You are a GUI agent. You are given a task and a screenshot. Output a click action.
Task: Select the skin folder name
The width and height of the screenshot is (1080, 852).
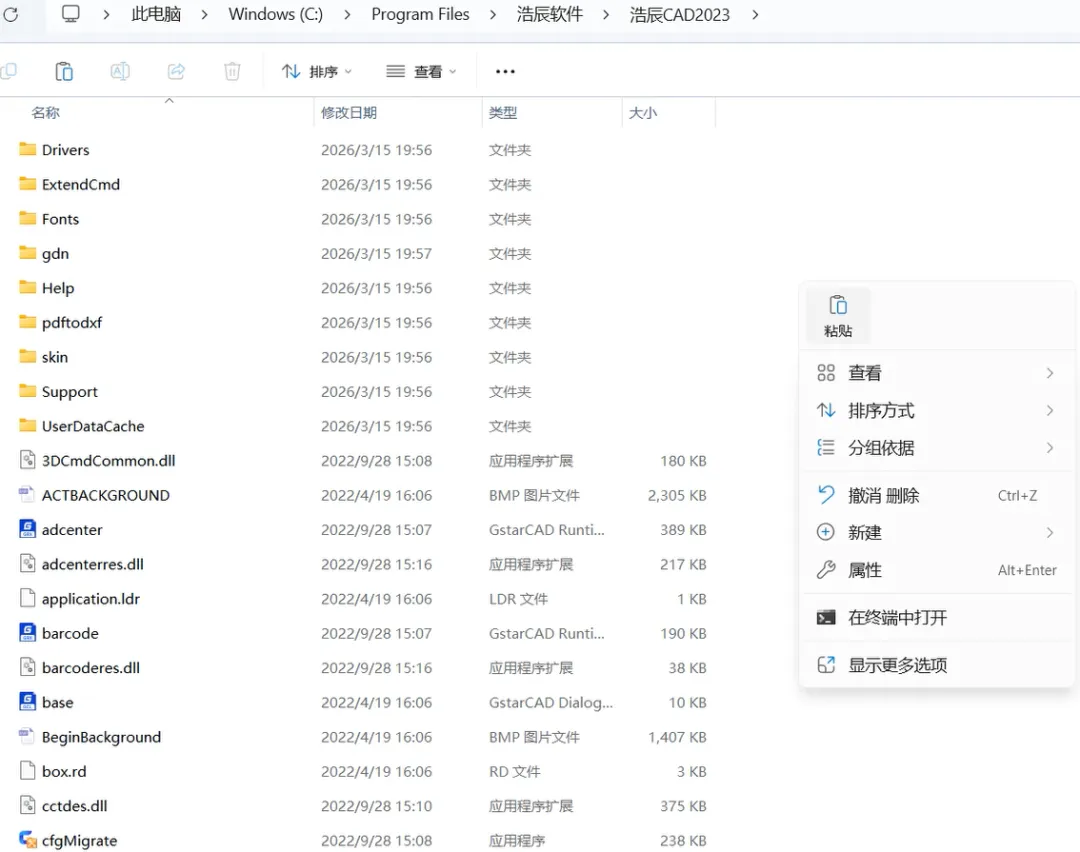tap(54, 357)
